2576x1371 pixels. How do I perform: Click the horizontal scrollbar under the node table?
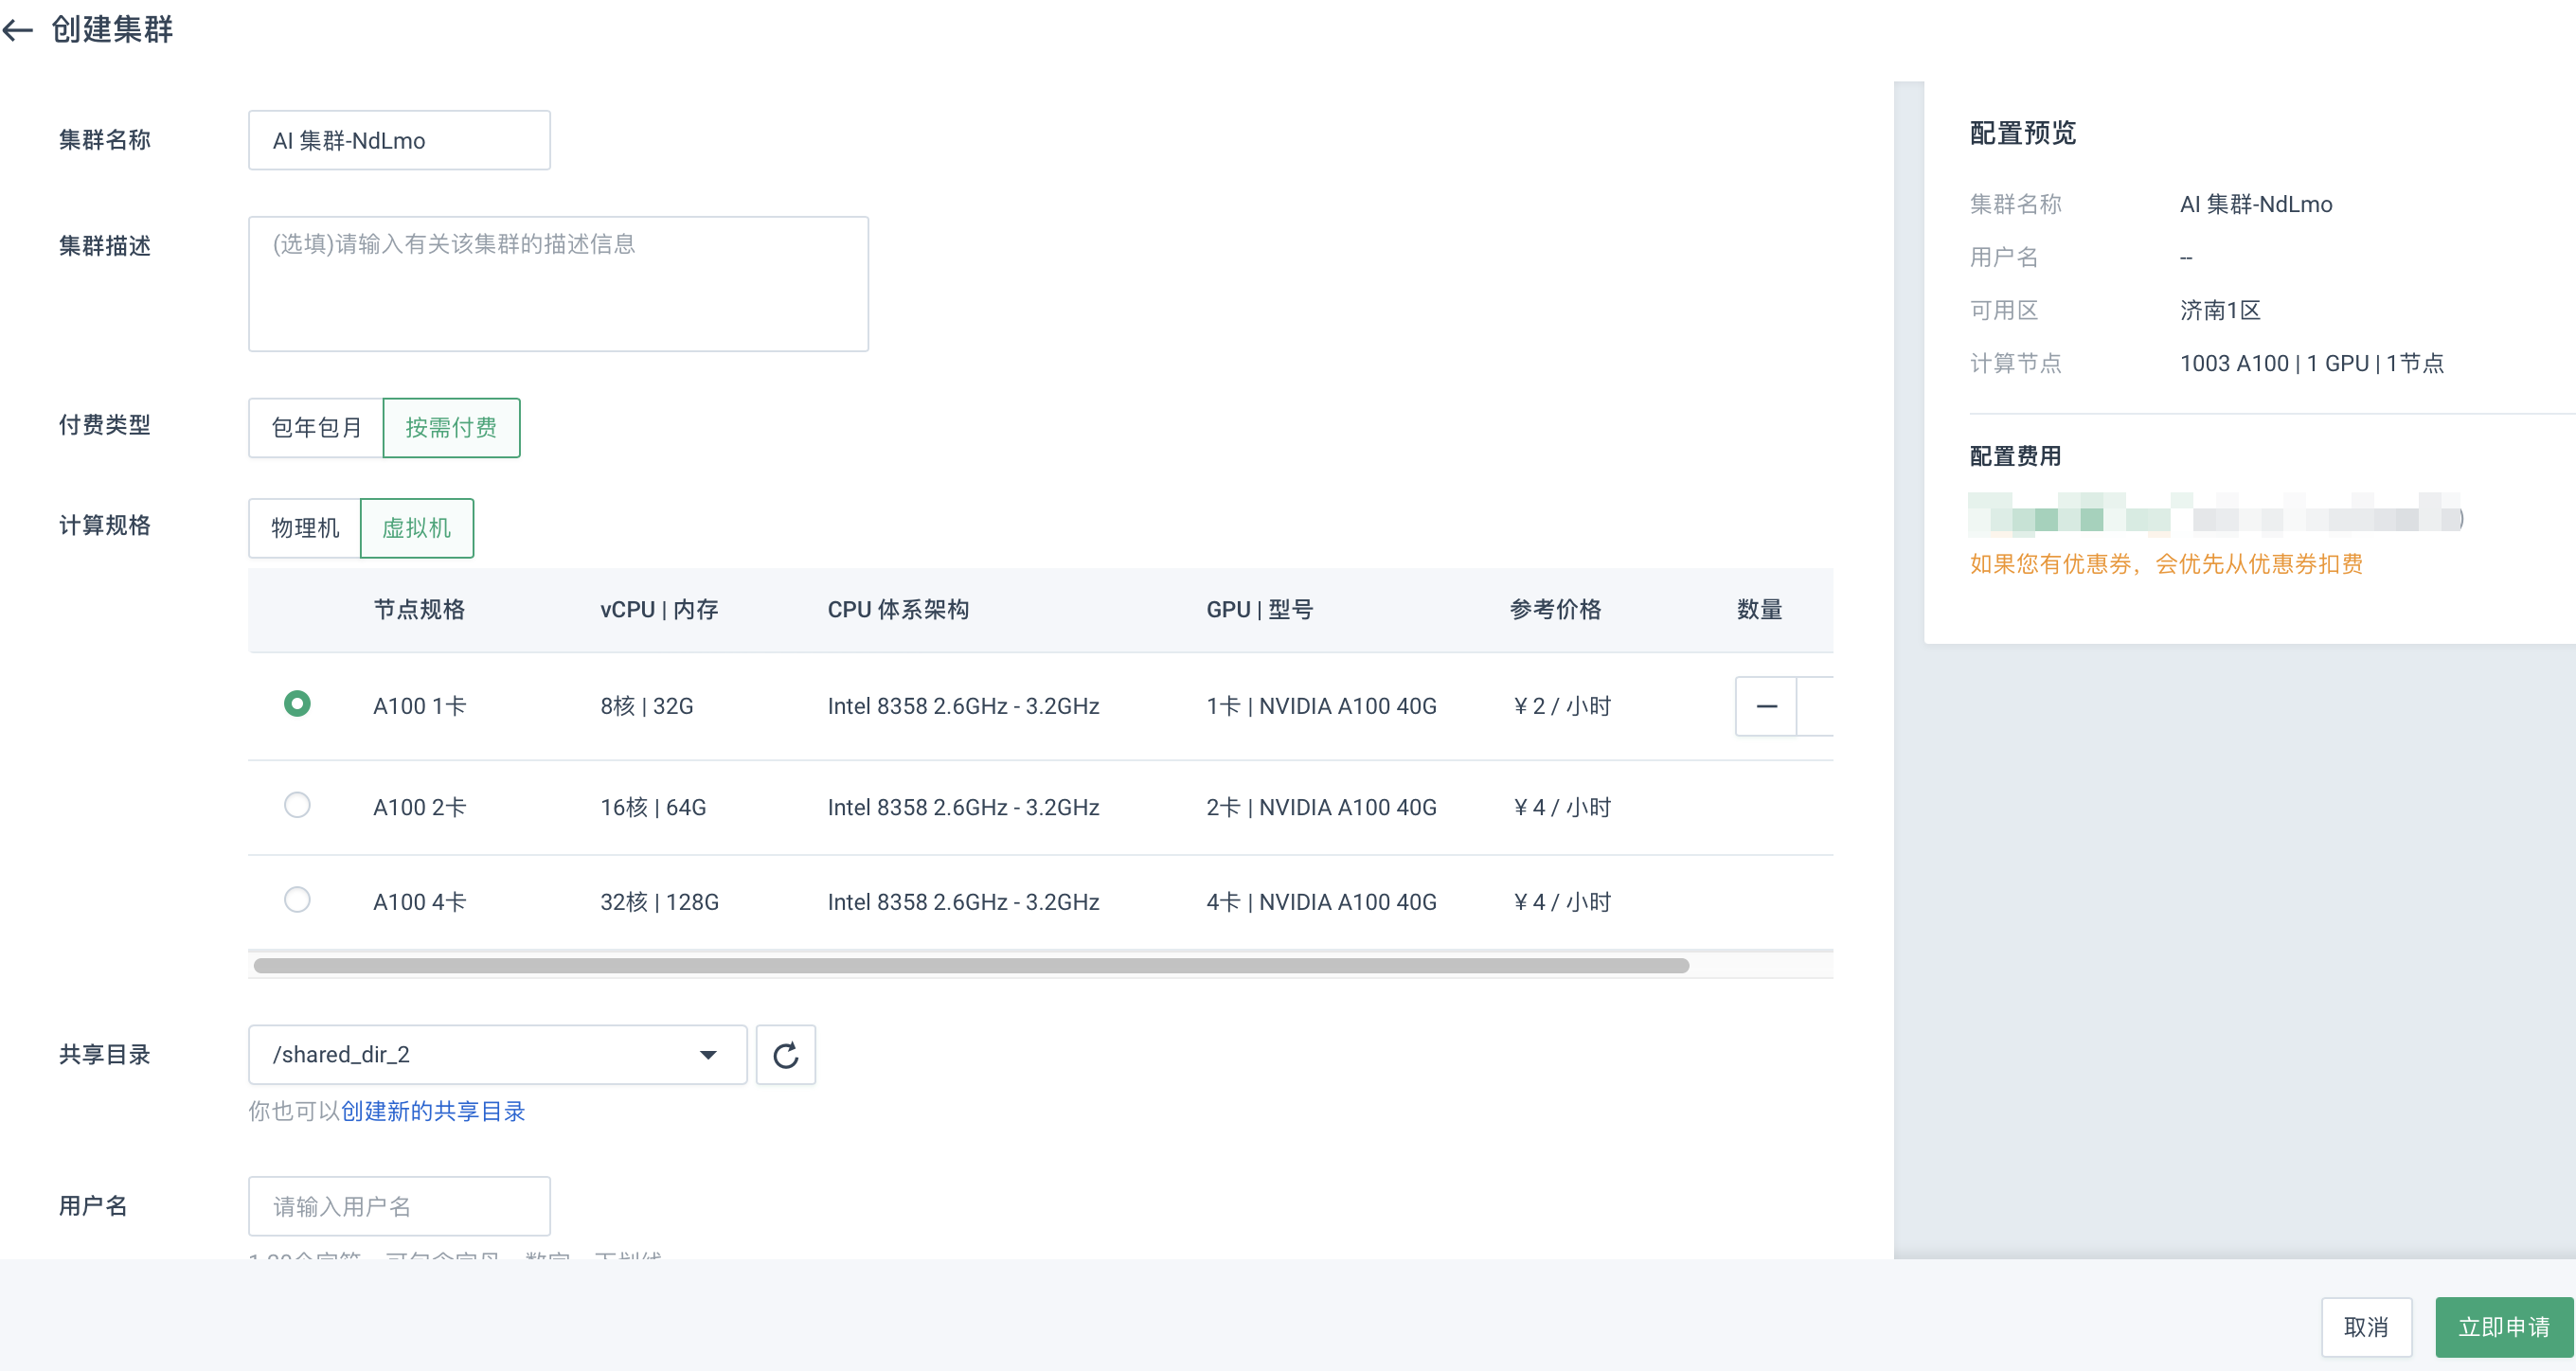971,966
